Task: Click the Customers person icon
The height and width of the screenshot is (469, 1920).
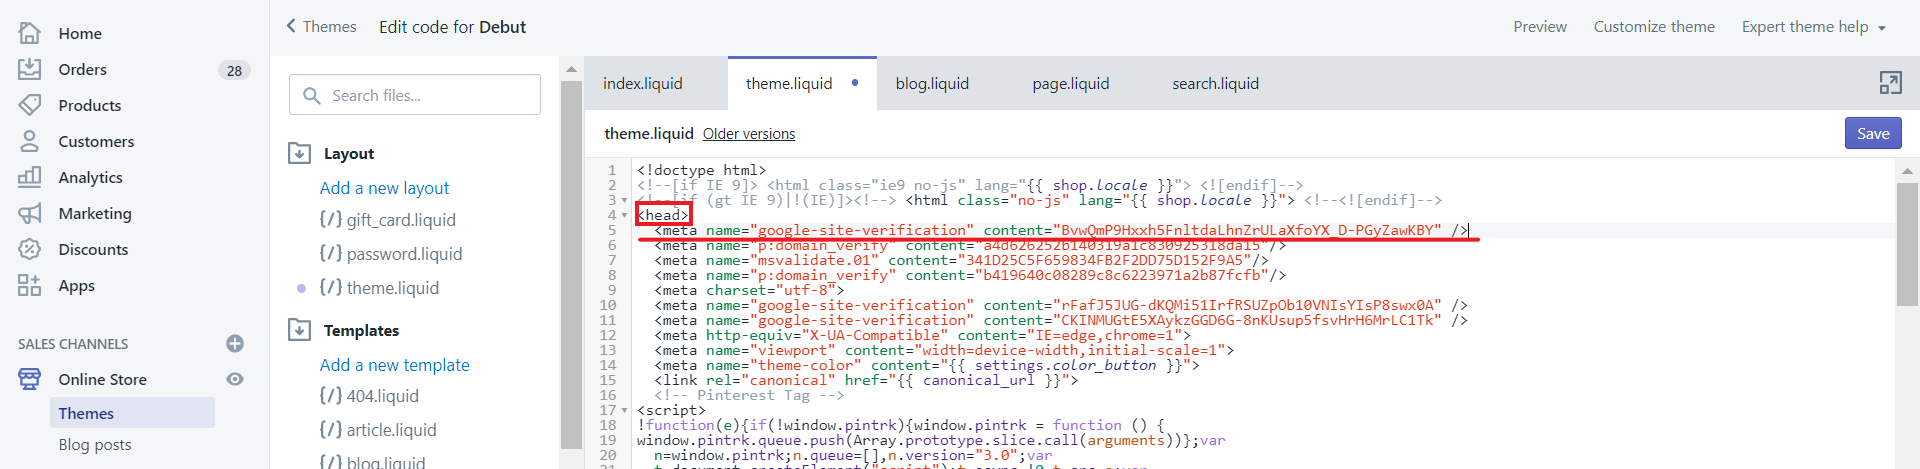Action: 30,141
